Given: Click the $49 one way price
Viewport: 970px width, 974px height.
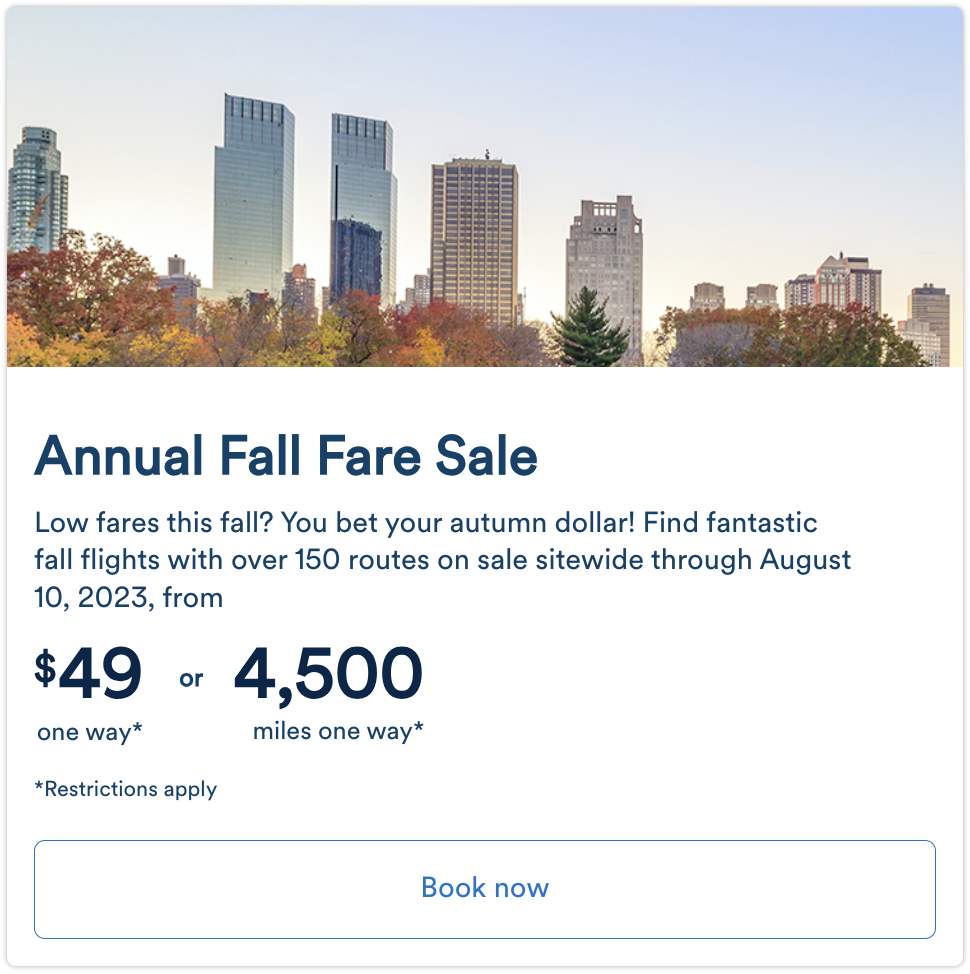Looking at the screenshot, I should pyautogui.click(x=89, y=674).
